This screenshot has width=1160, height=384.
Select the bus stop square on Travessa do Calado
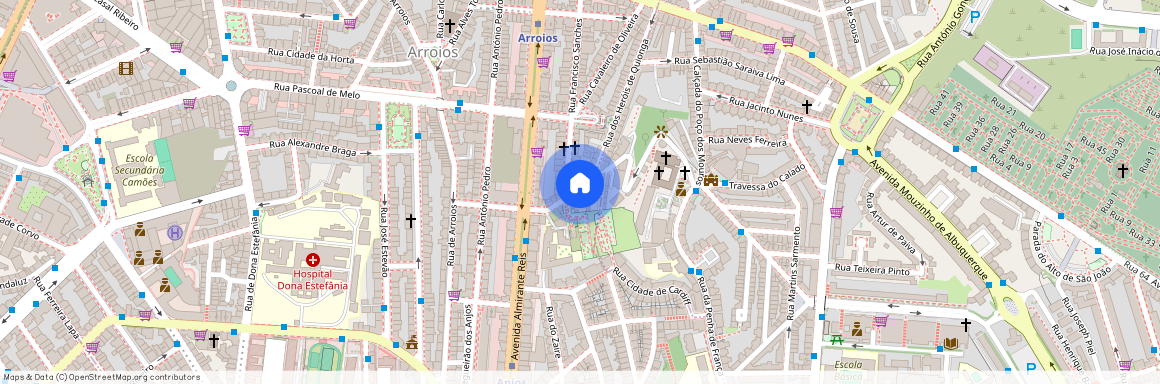pos(726,183)
